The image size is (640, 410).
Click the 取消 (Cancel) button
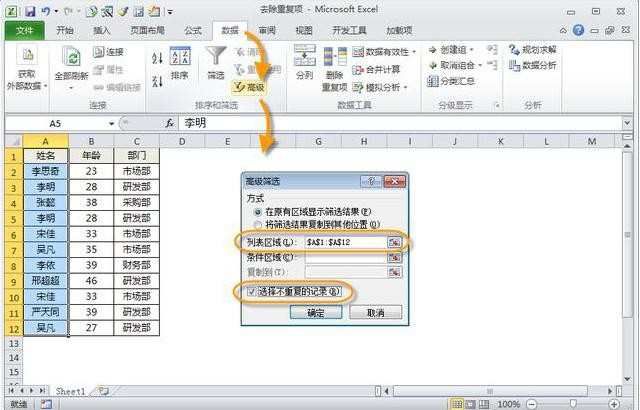click(376, 312)
